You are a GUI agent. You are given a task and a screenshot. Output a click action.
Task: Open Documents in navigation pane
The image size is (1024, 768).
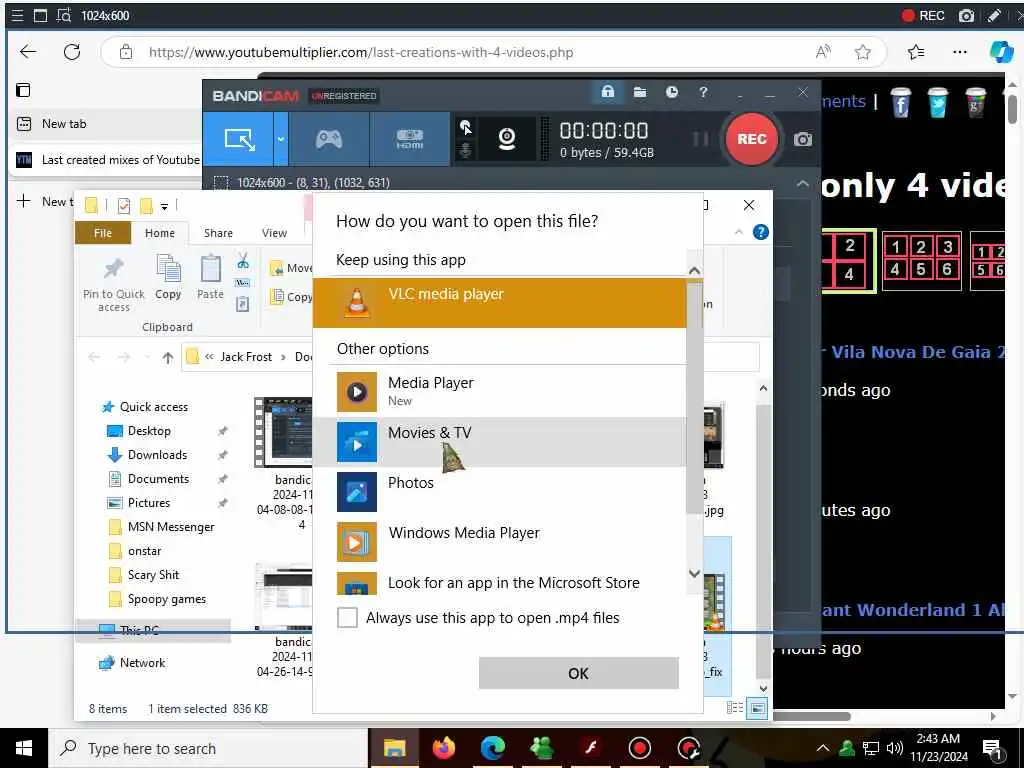[x=158, y=479]
